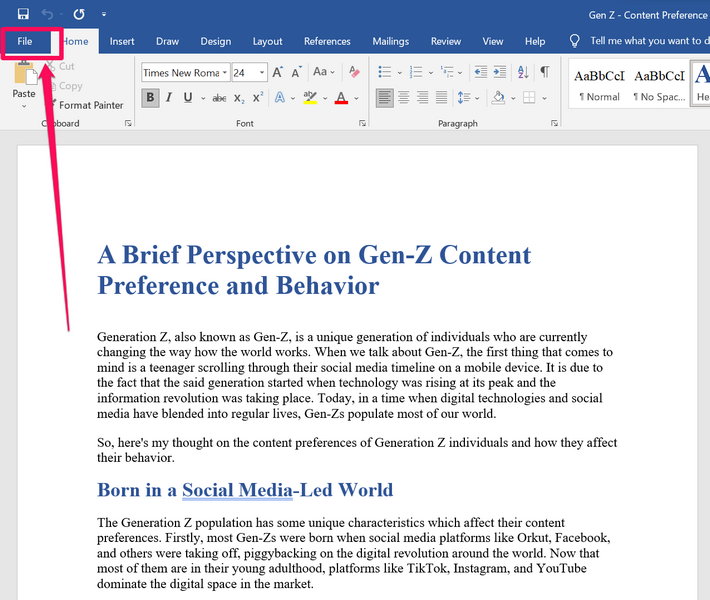Open the font size dropdown
The image size is (710, 600).
tap(263, 73)
